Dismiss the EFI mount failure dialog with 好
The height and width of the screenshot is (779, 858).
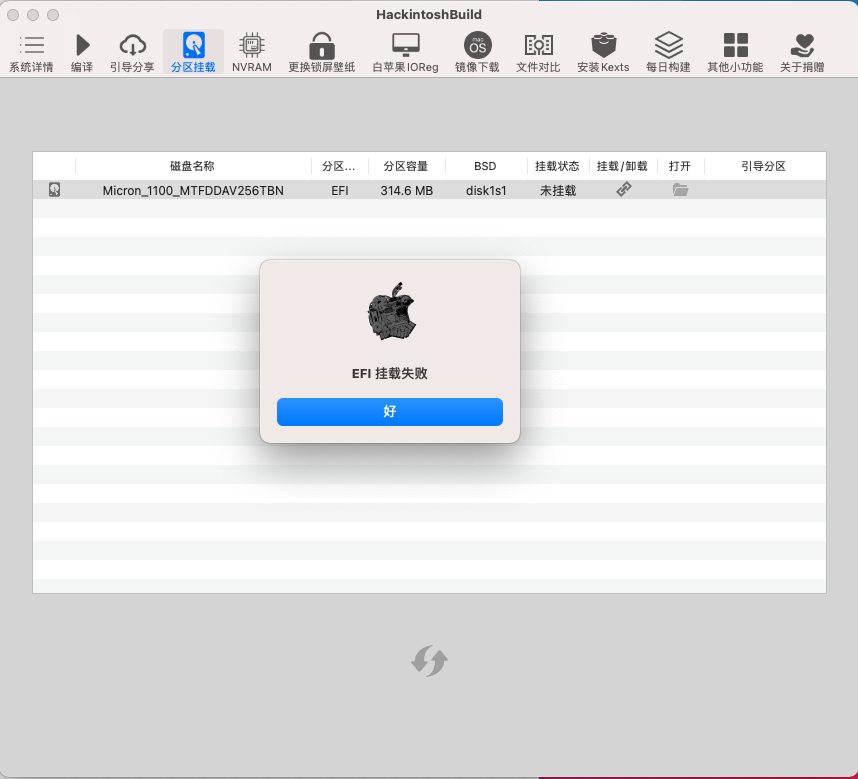[389, 411]
